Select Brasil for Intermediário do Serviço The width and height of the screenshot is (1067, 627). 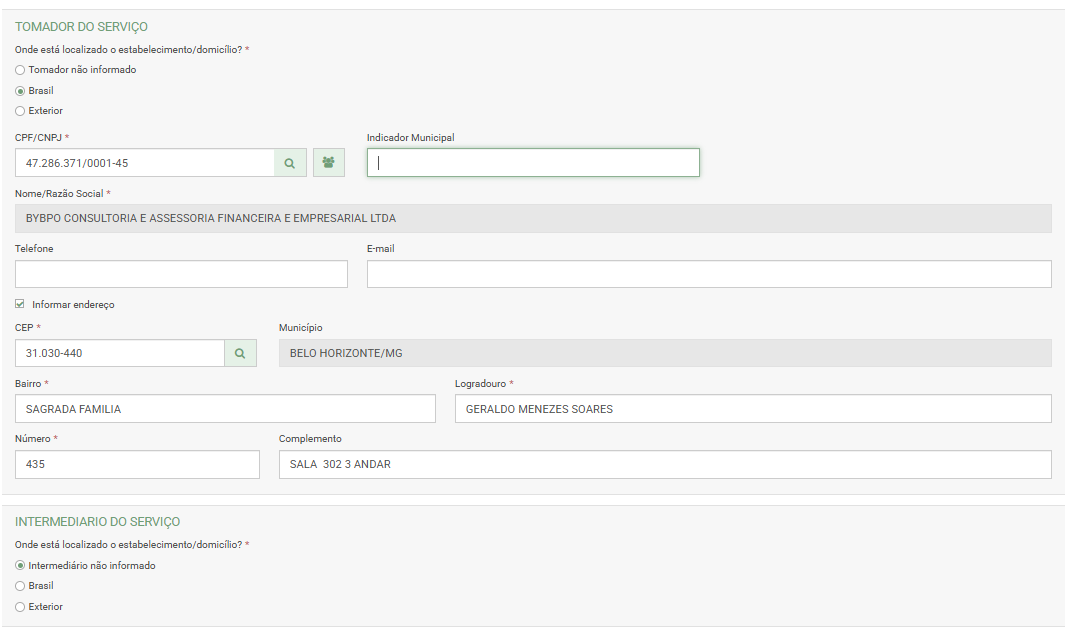click(x=20, y=586)
